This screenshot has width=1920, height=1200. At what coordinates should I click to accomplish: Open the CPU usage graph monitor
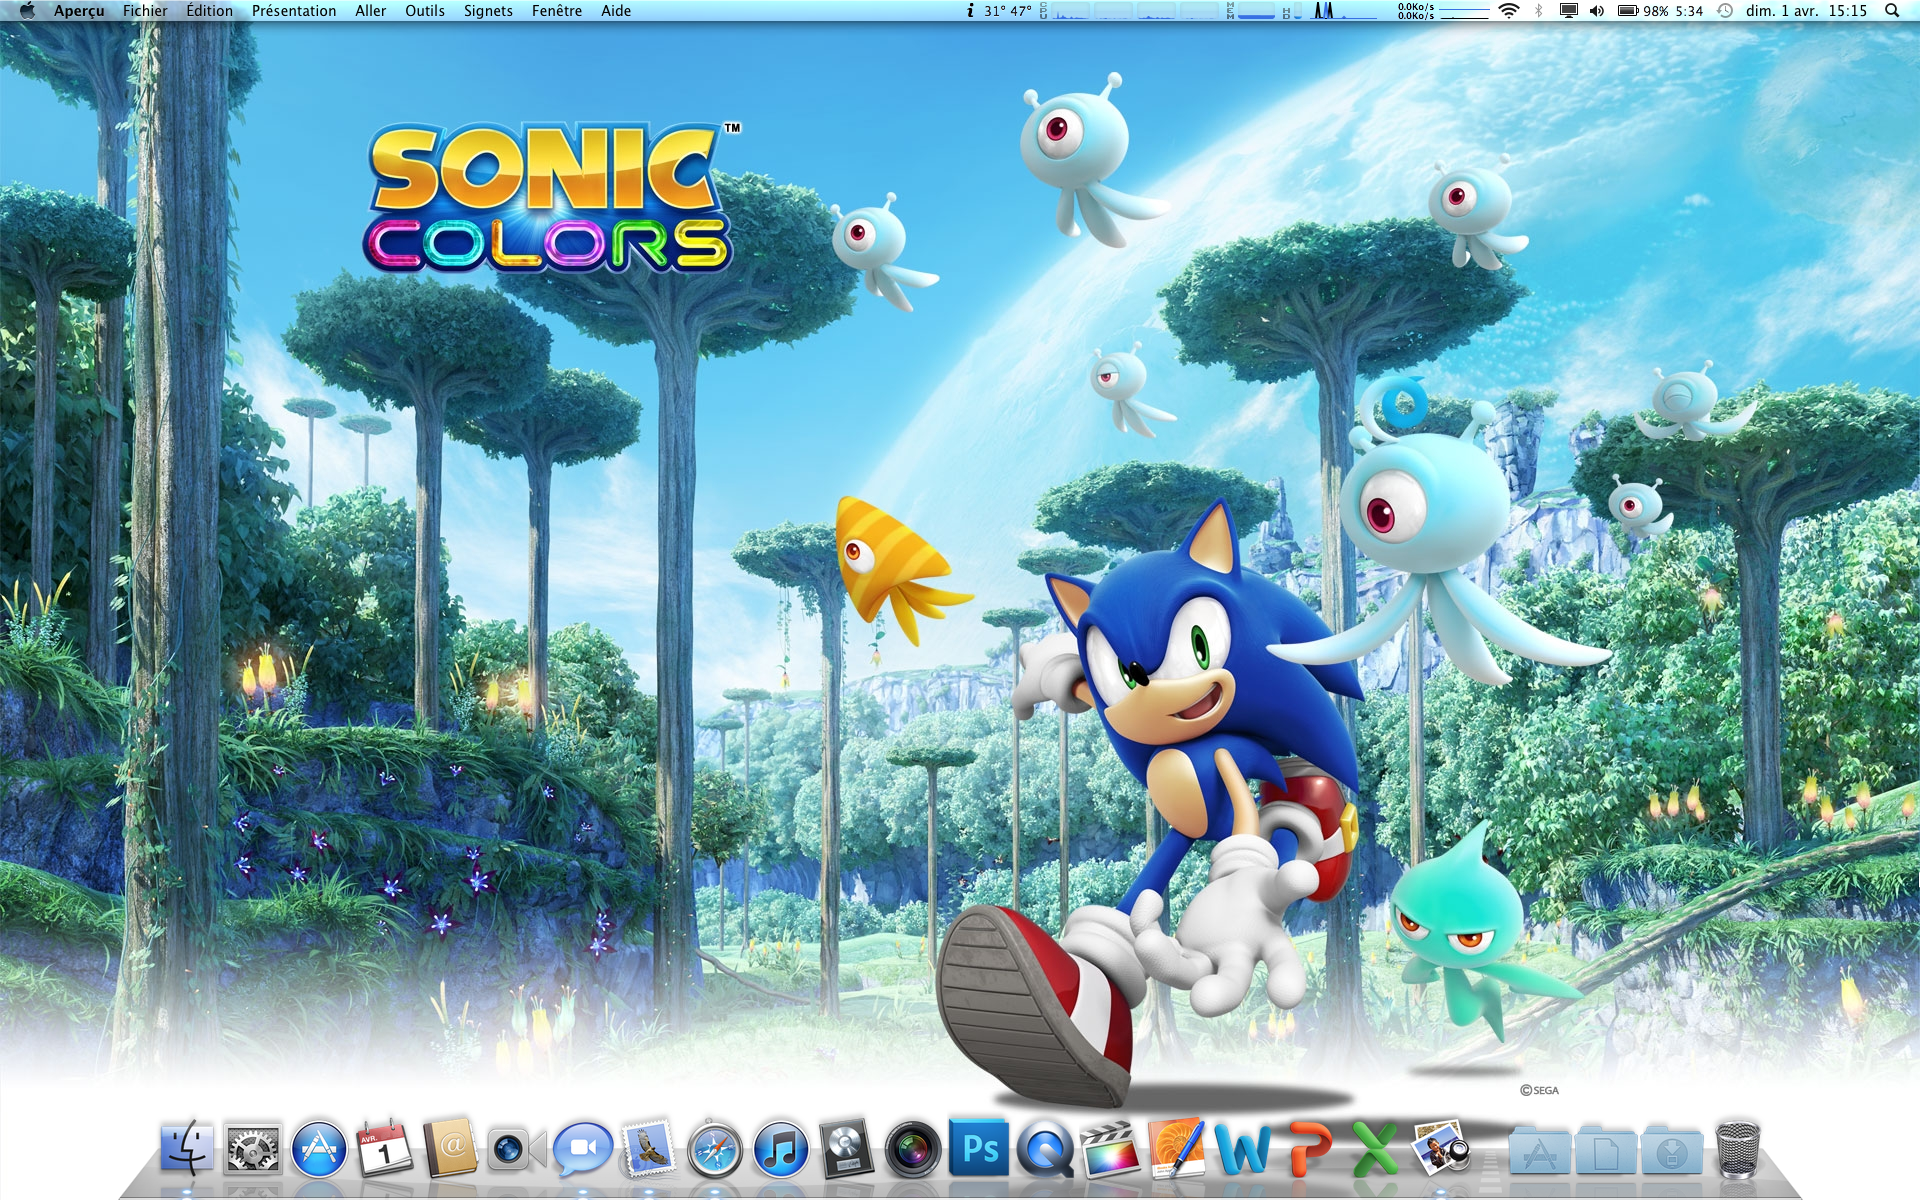tap(1131, 11)
